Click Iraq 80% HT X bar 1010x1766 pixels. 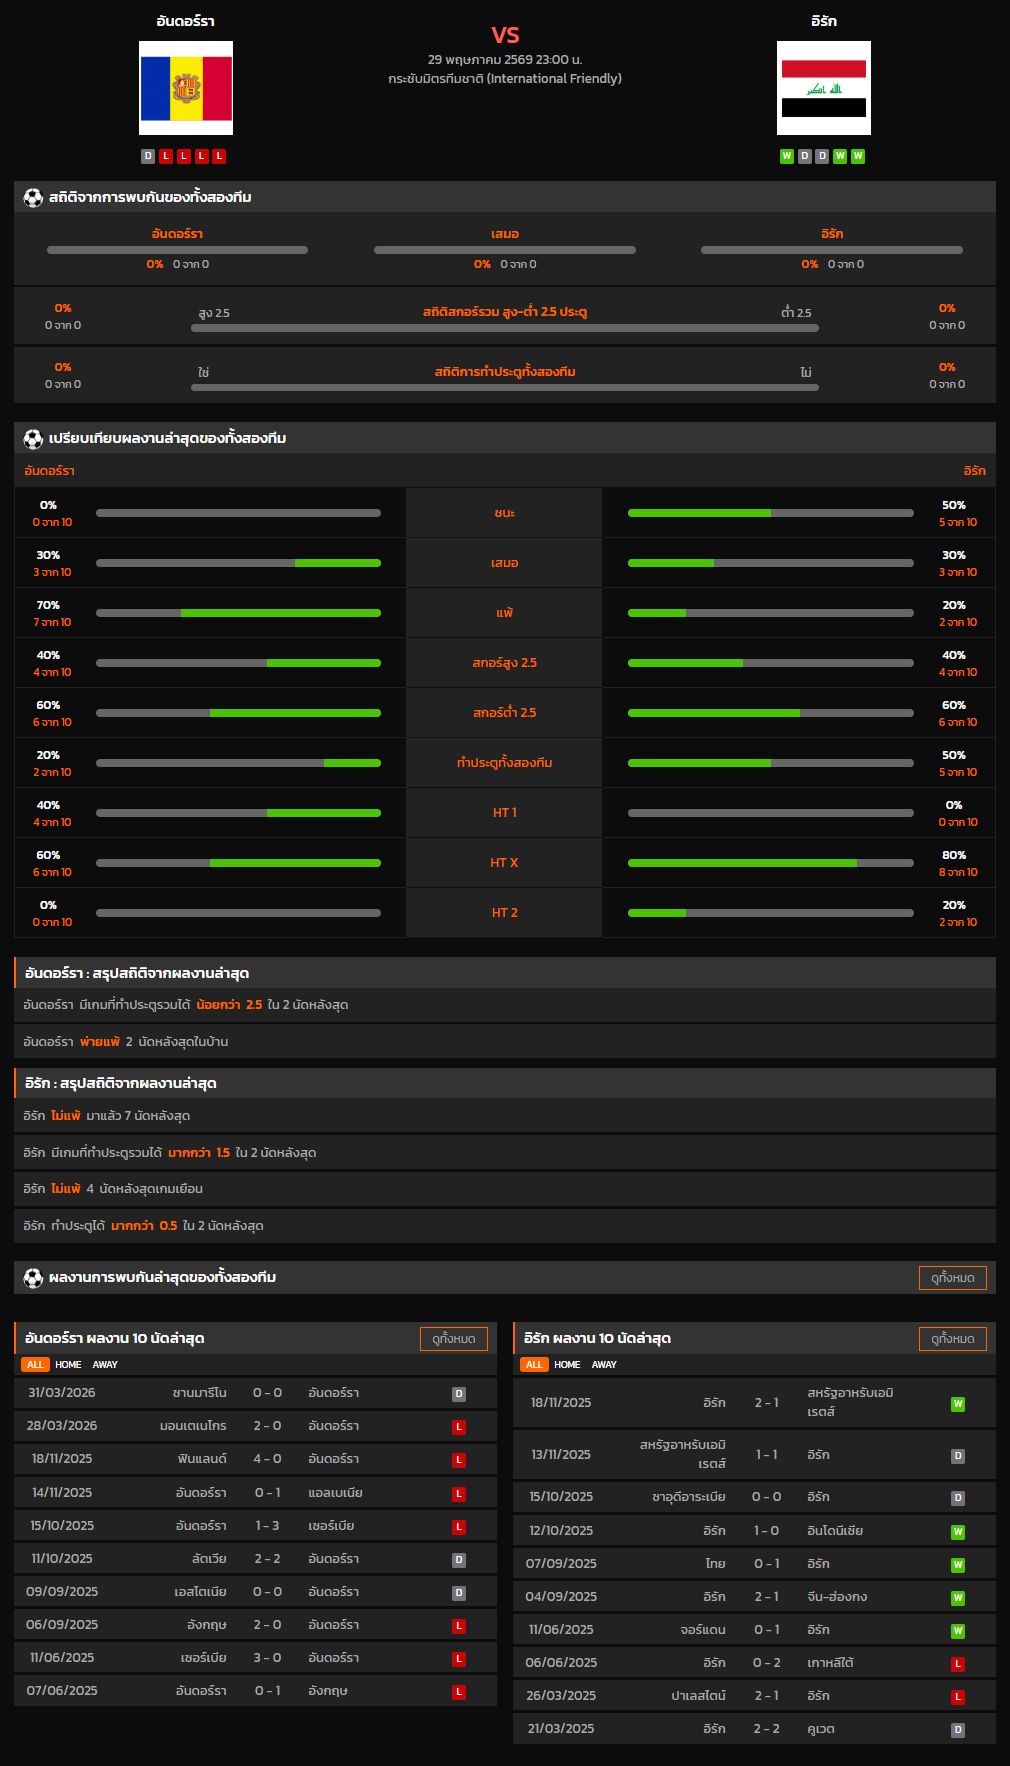coord(771,863)
